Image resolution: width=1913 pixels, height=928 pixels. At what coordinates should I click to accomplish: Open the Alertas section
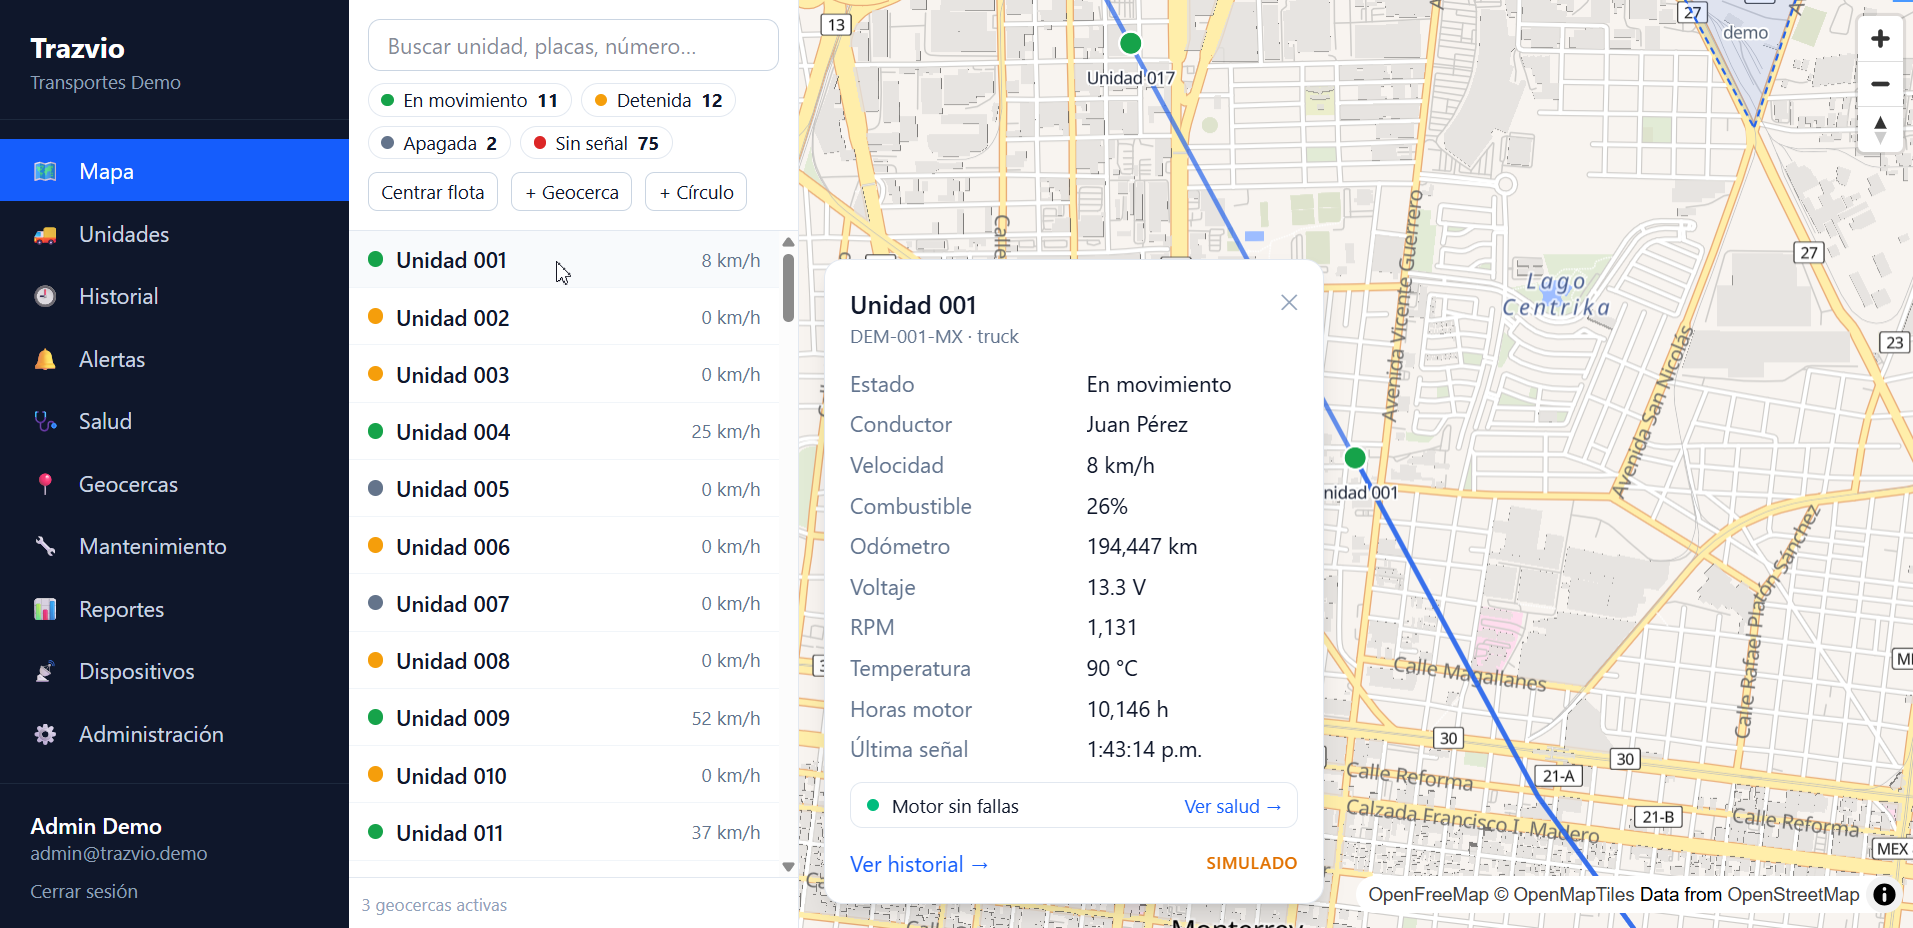tap(174, 359)
